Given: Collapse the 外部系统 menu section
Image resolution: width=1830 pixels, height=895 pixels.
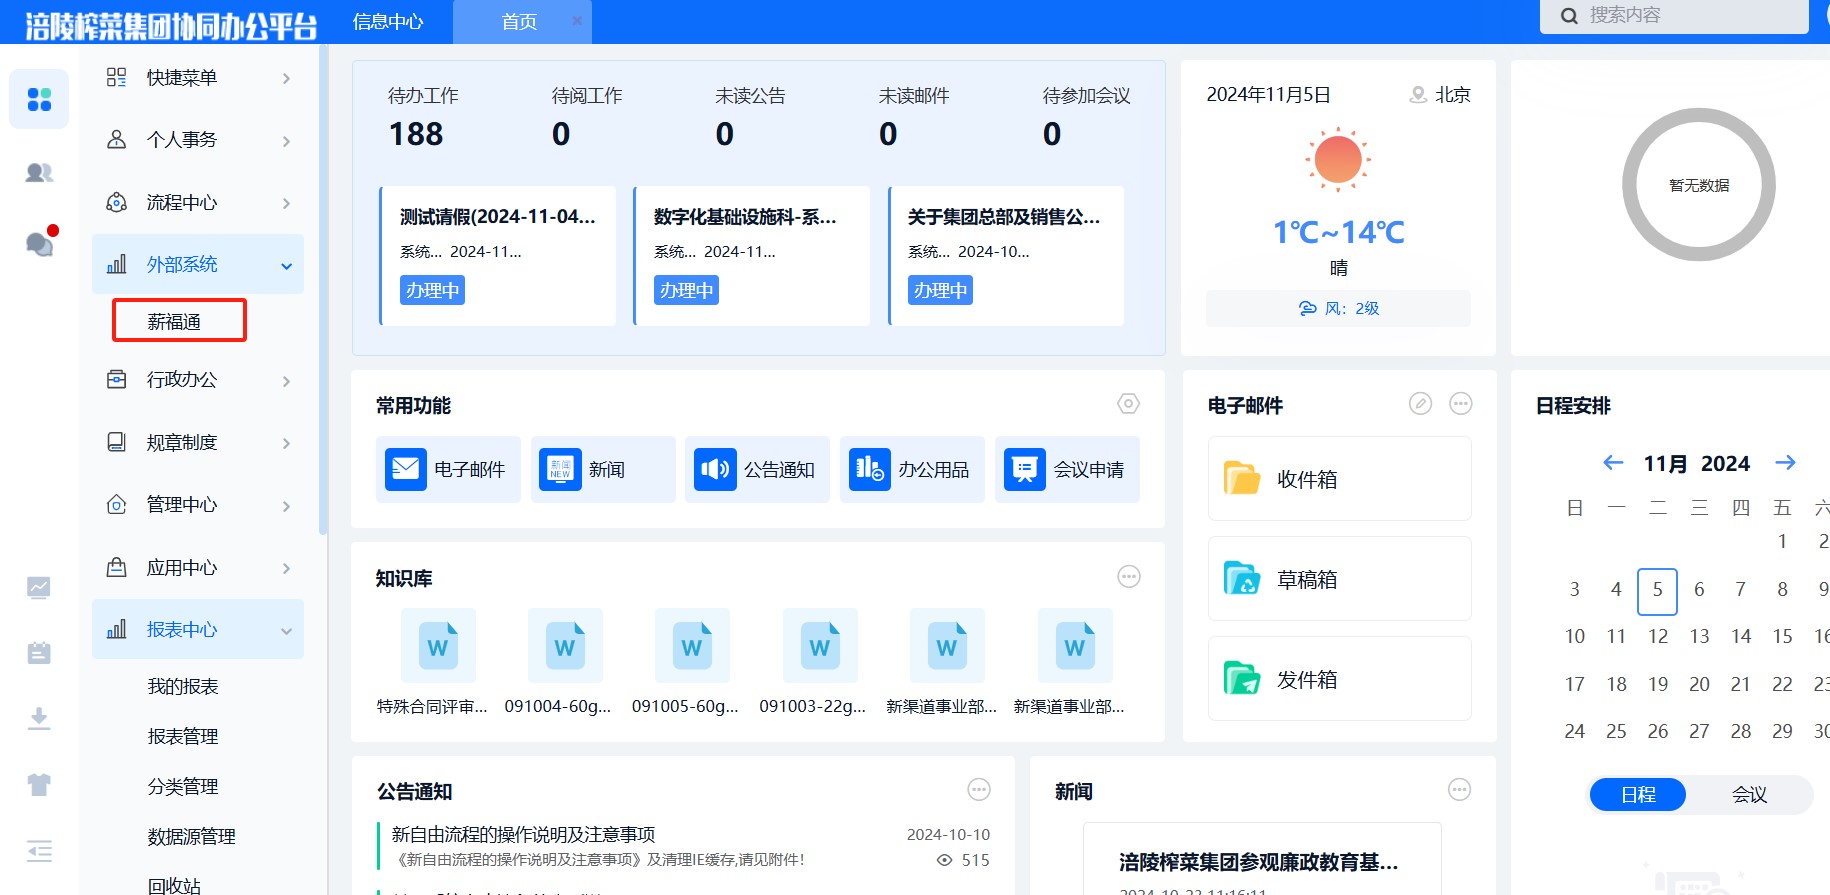Looking at the screenshot, I should 286,265.
